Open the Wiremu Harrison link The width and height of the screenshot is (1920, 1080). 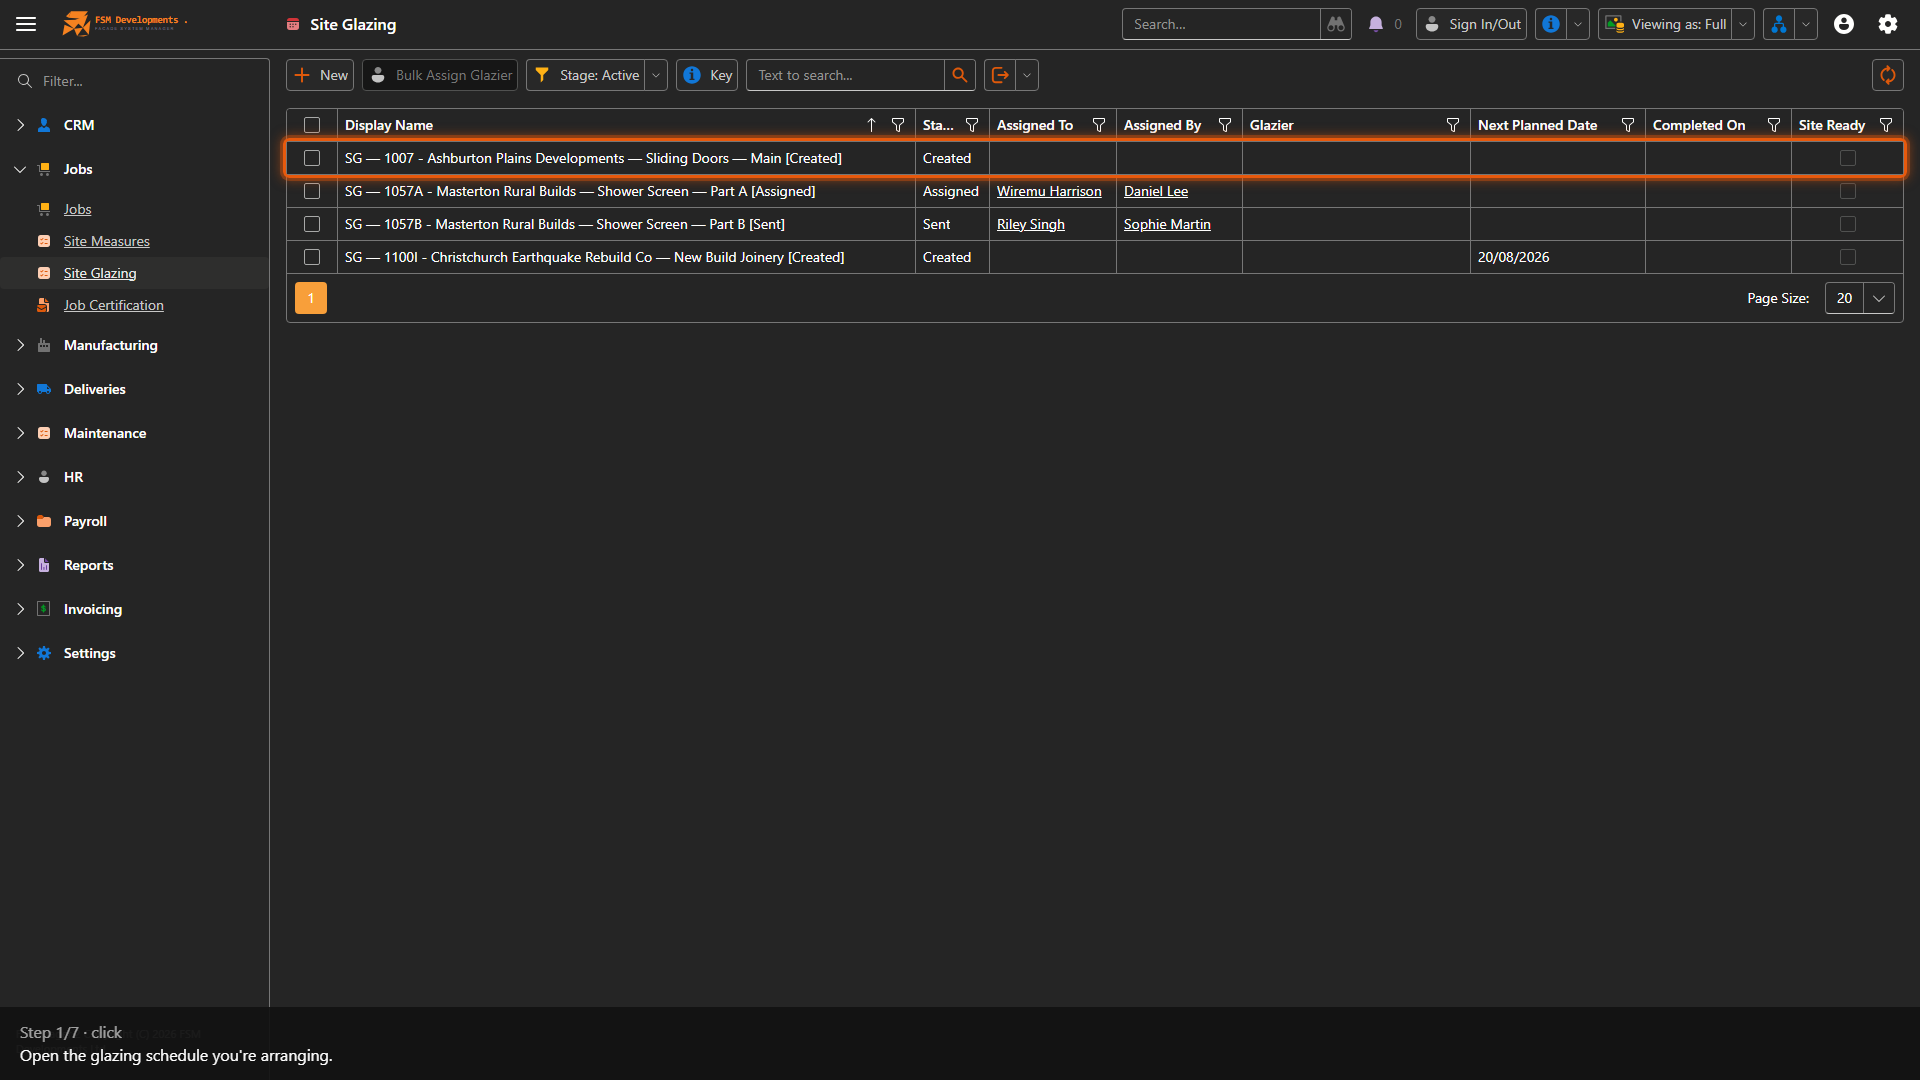(x=1049, y=191)
